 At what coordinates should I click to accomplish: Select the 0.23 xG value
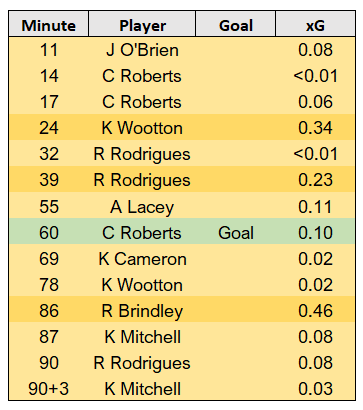tap(315, 180)
